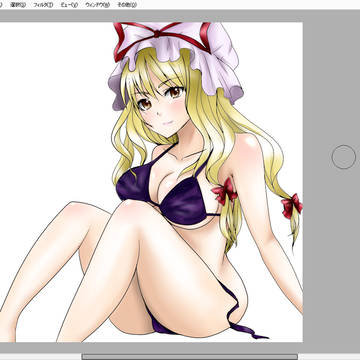Open the 選択(S) menu

(x=18, y=5)
